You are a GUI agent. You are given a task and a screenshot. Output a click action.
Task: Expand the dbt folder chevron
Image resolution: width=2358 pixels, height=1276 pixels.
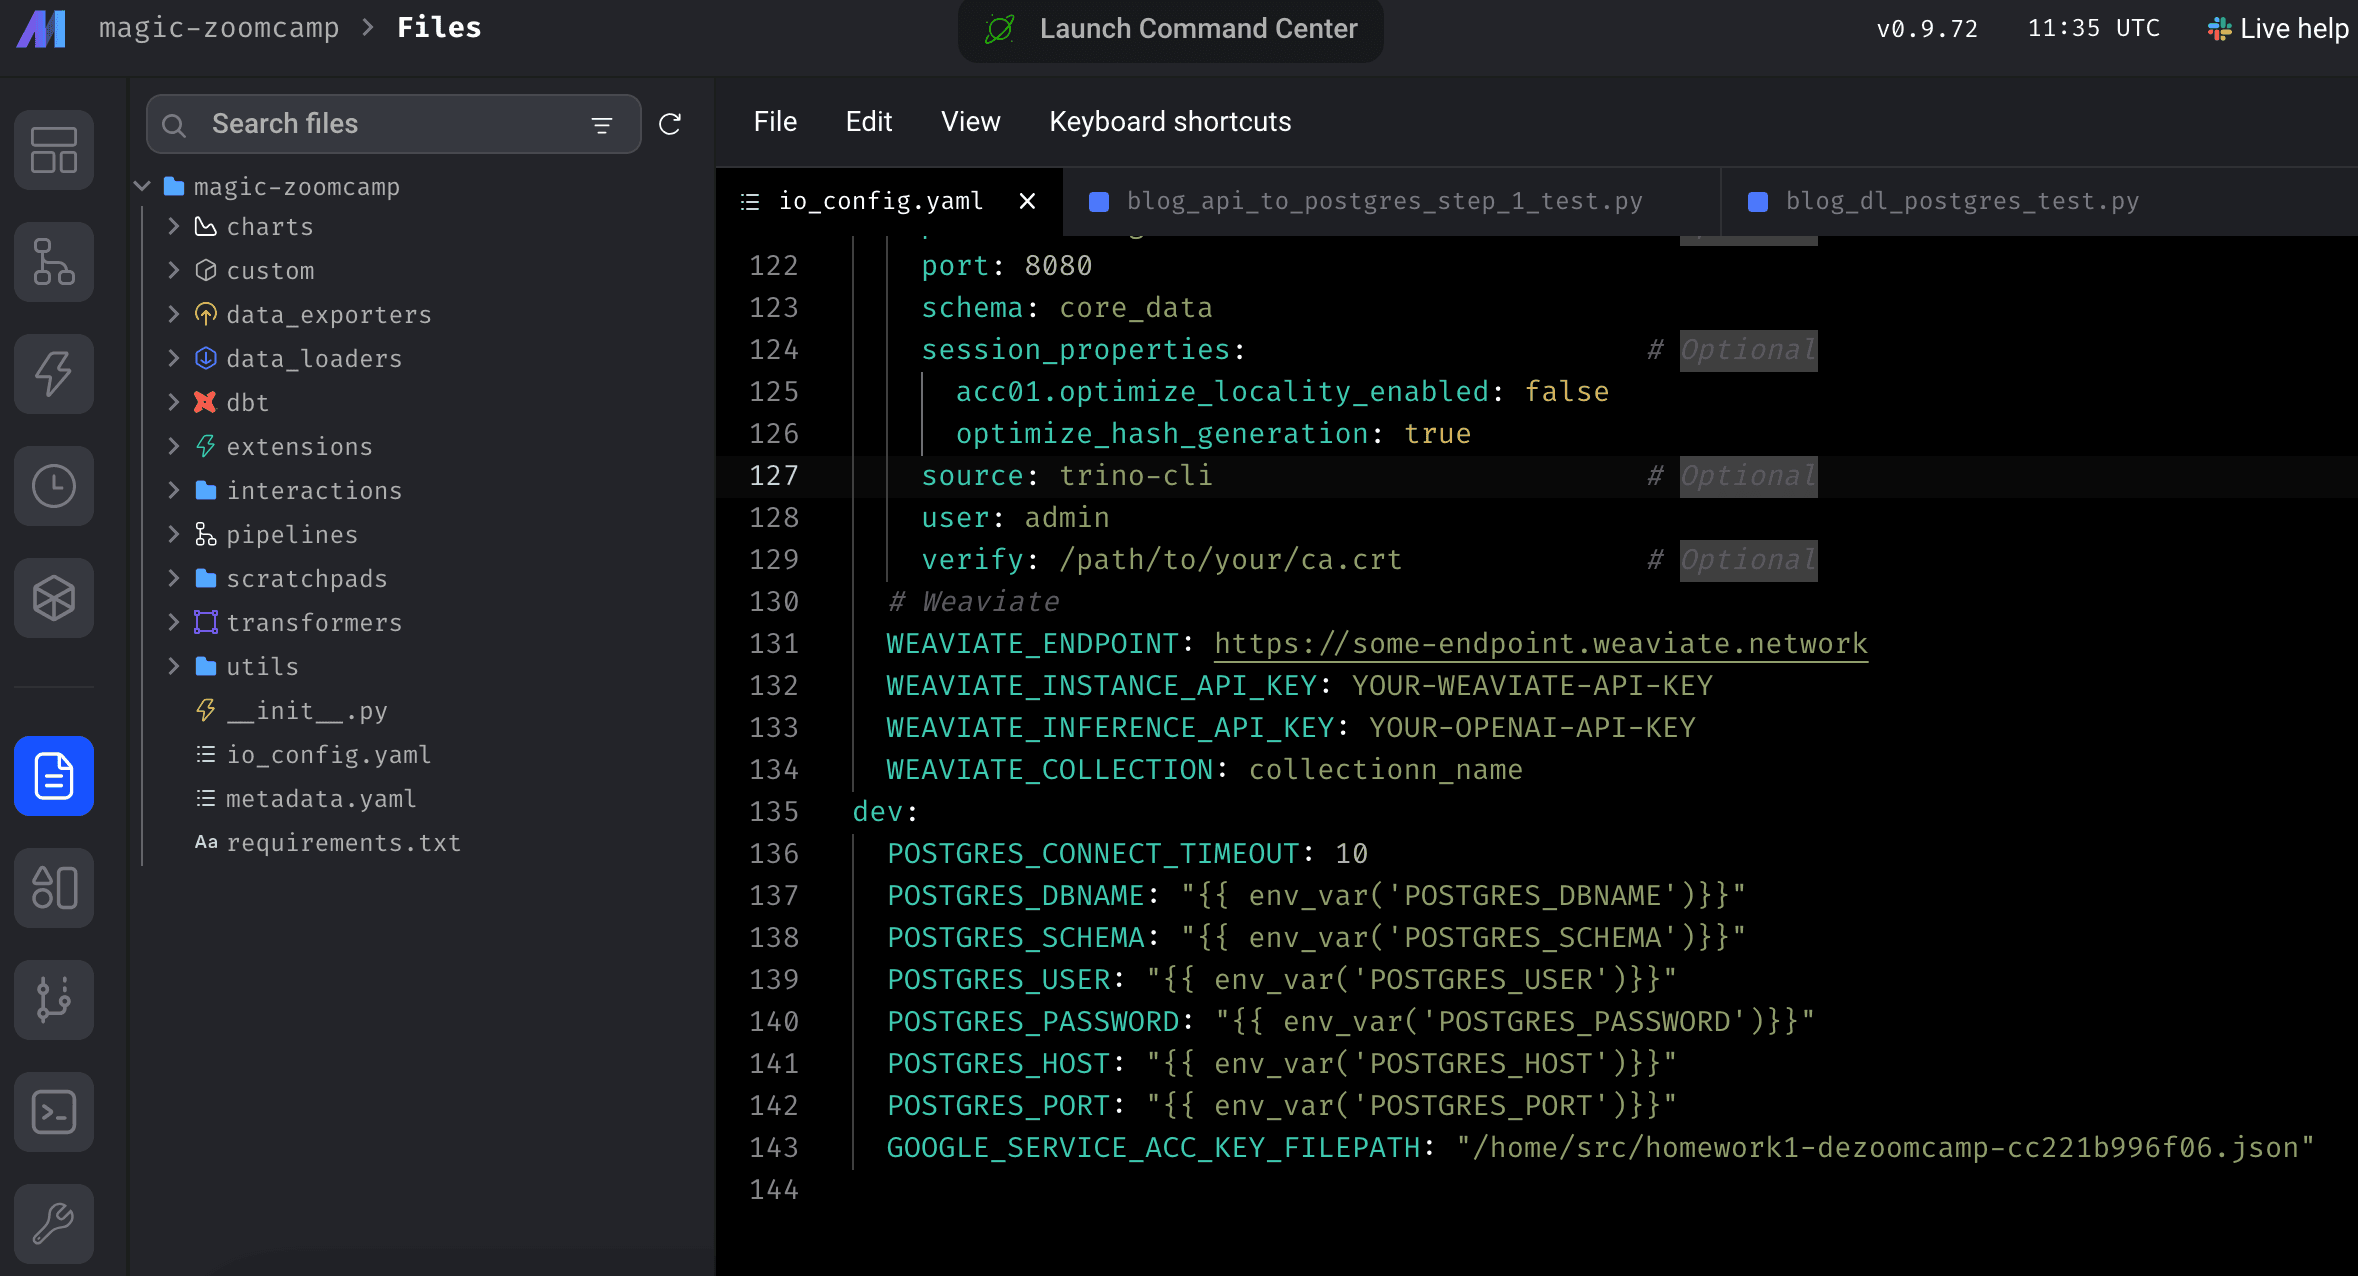coord(174,403)
